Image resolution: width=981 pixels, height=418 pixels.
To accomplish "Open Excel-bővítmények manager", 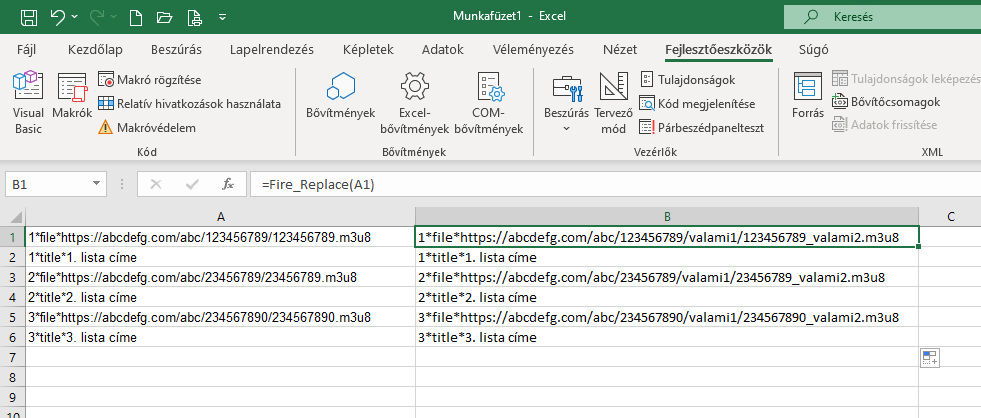I will (415, 103).
